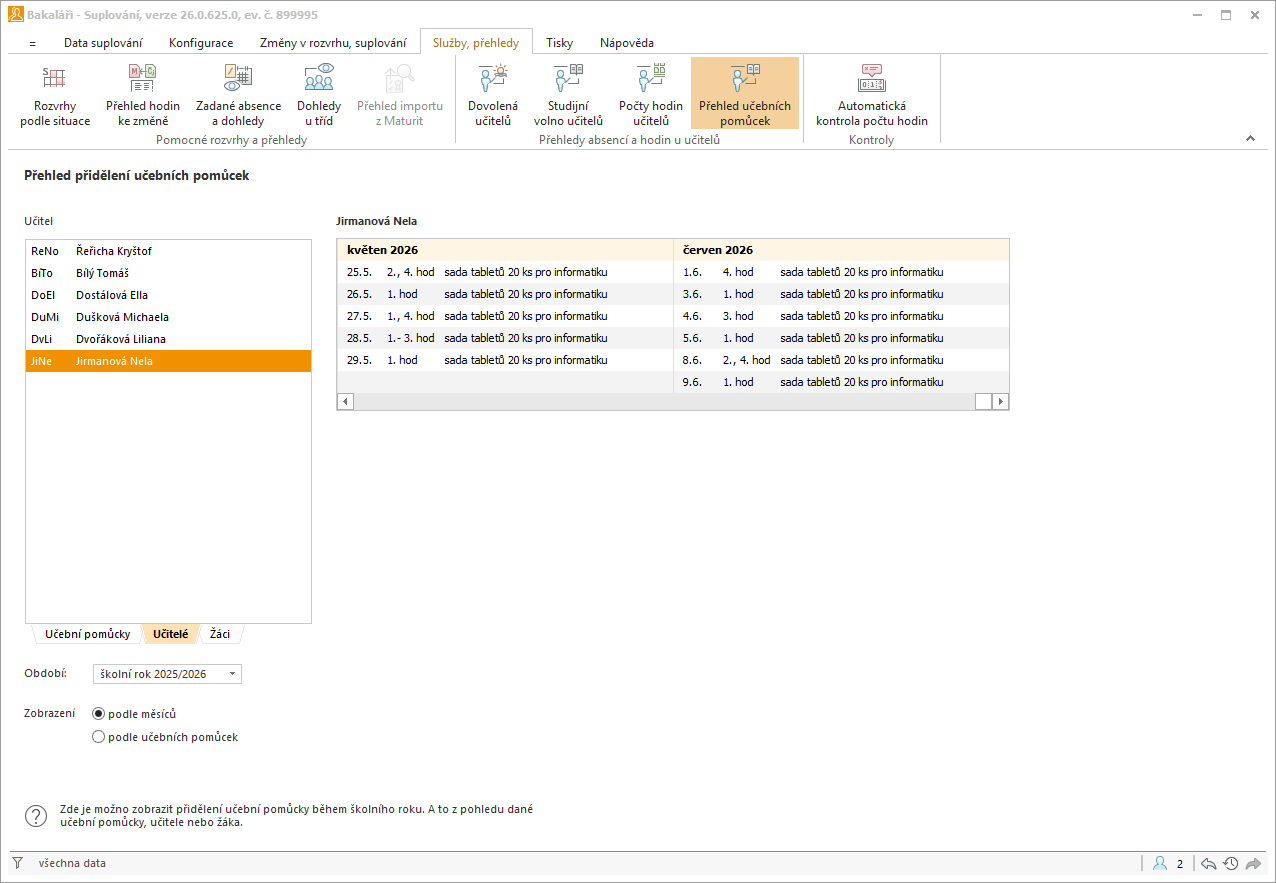
Task: Click the 25.5. row in květen
Action: coord(505,272)
